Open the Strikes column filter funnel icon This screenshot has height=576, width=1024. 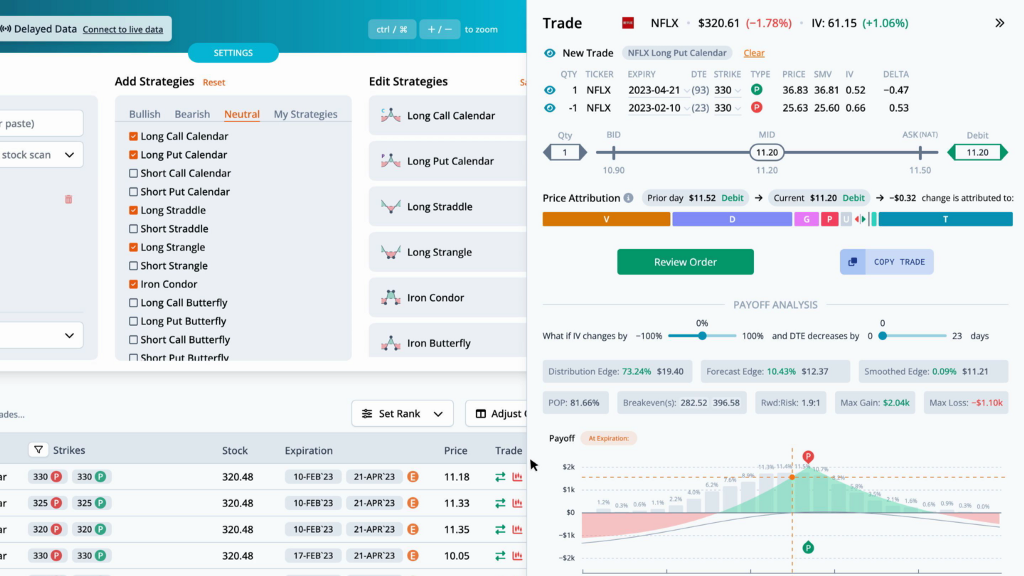point(39,450)
